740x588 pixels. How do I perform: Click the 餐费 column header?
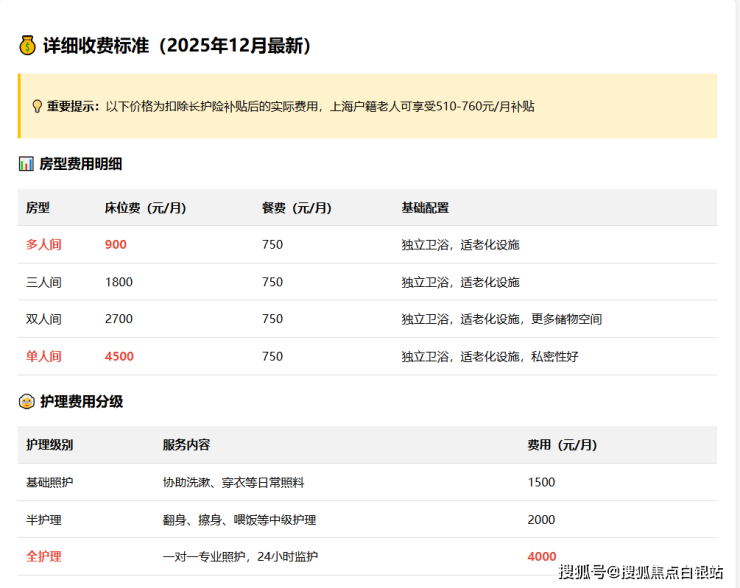click(296, 208)
